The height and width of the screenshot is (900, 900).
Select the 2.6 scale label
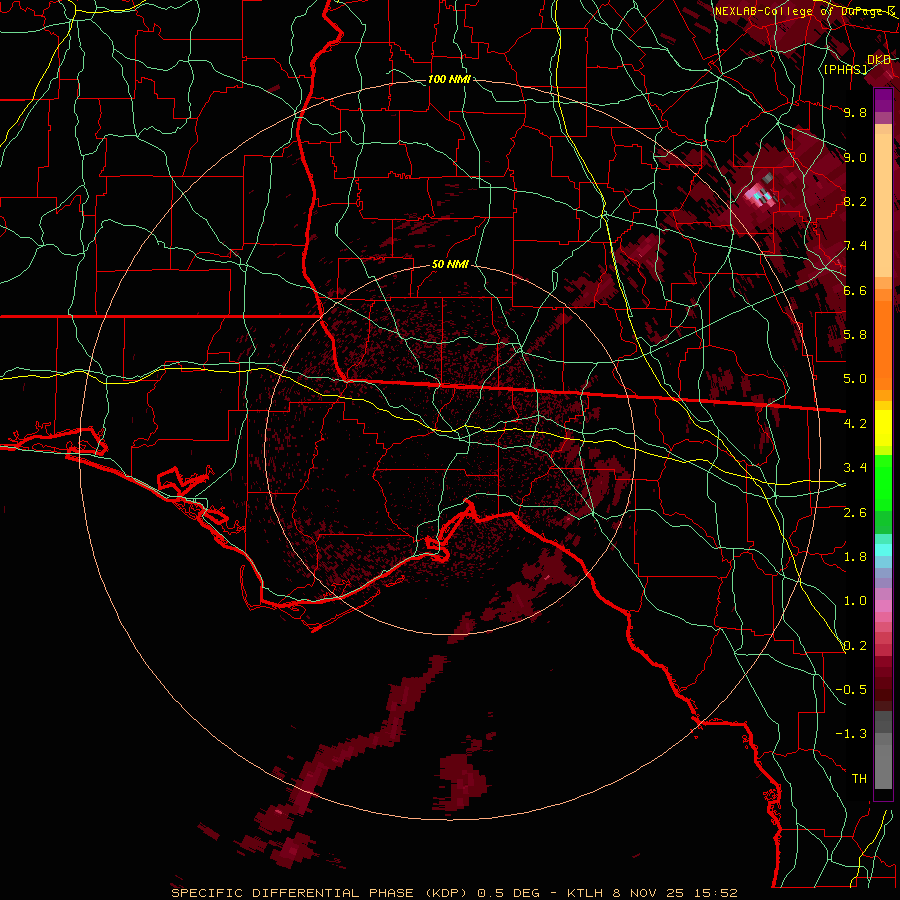(x=855, y=512)
